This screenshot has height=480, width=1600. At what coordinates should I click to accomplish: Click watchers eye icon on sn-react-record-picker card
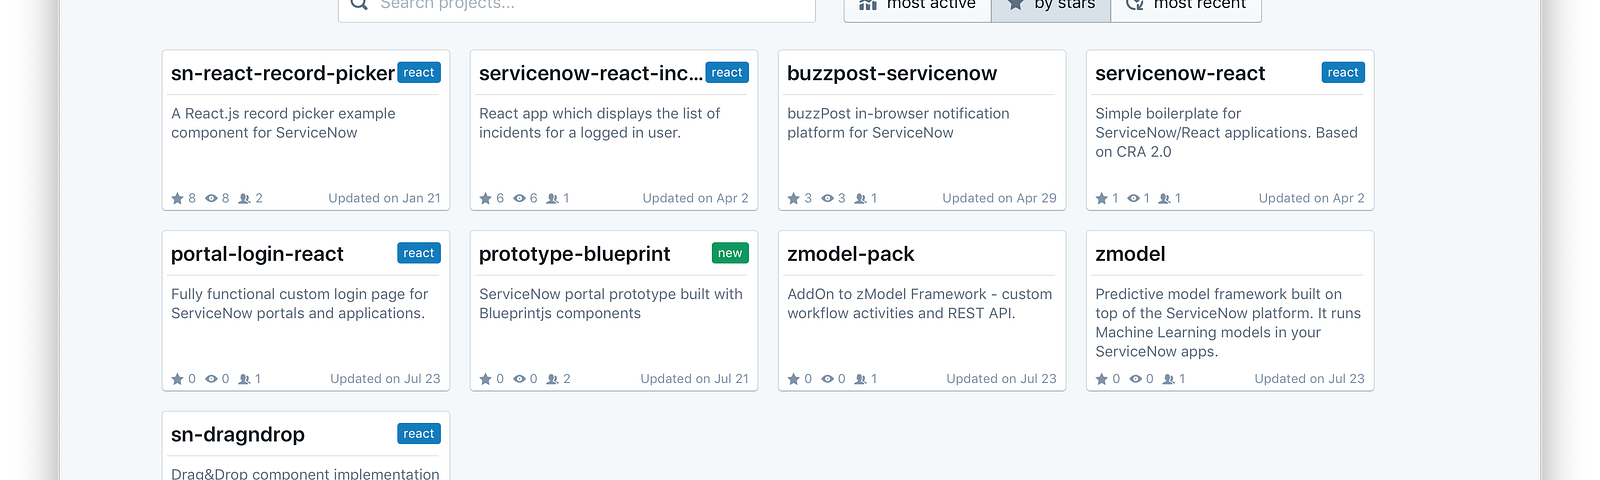211,198
